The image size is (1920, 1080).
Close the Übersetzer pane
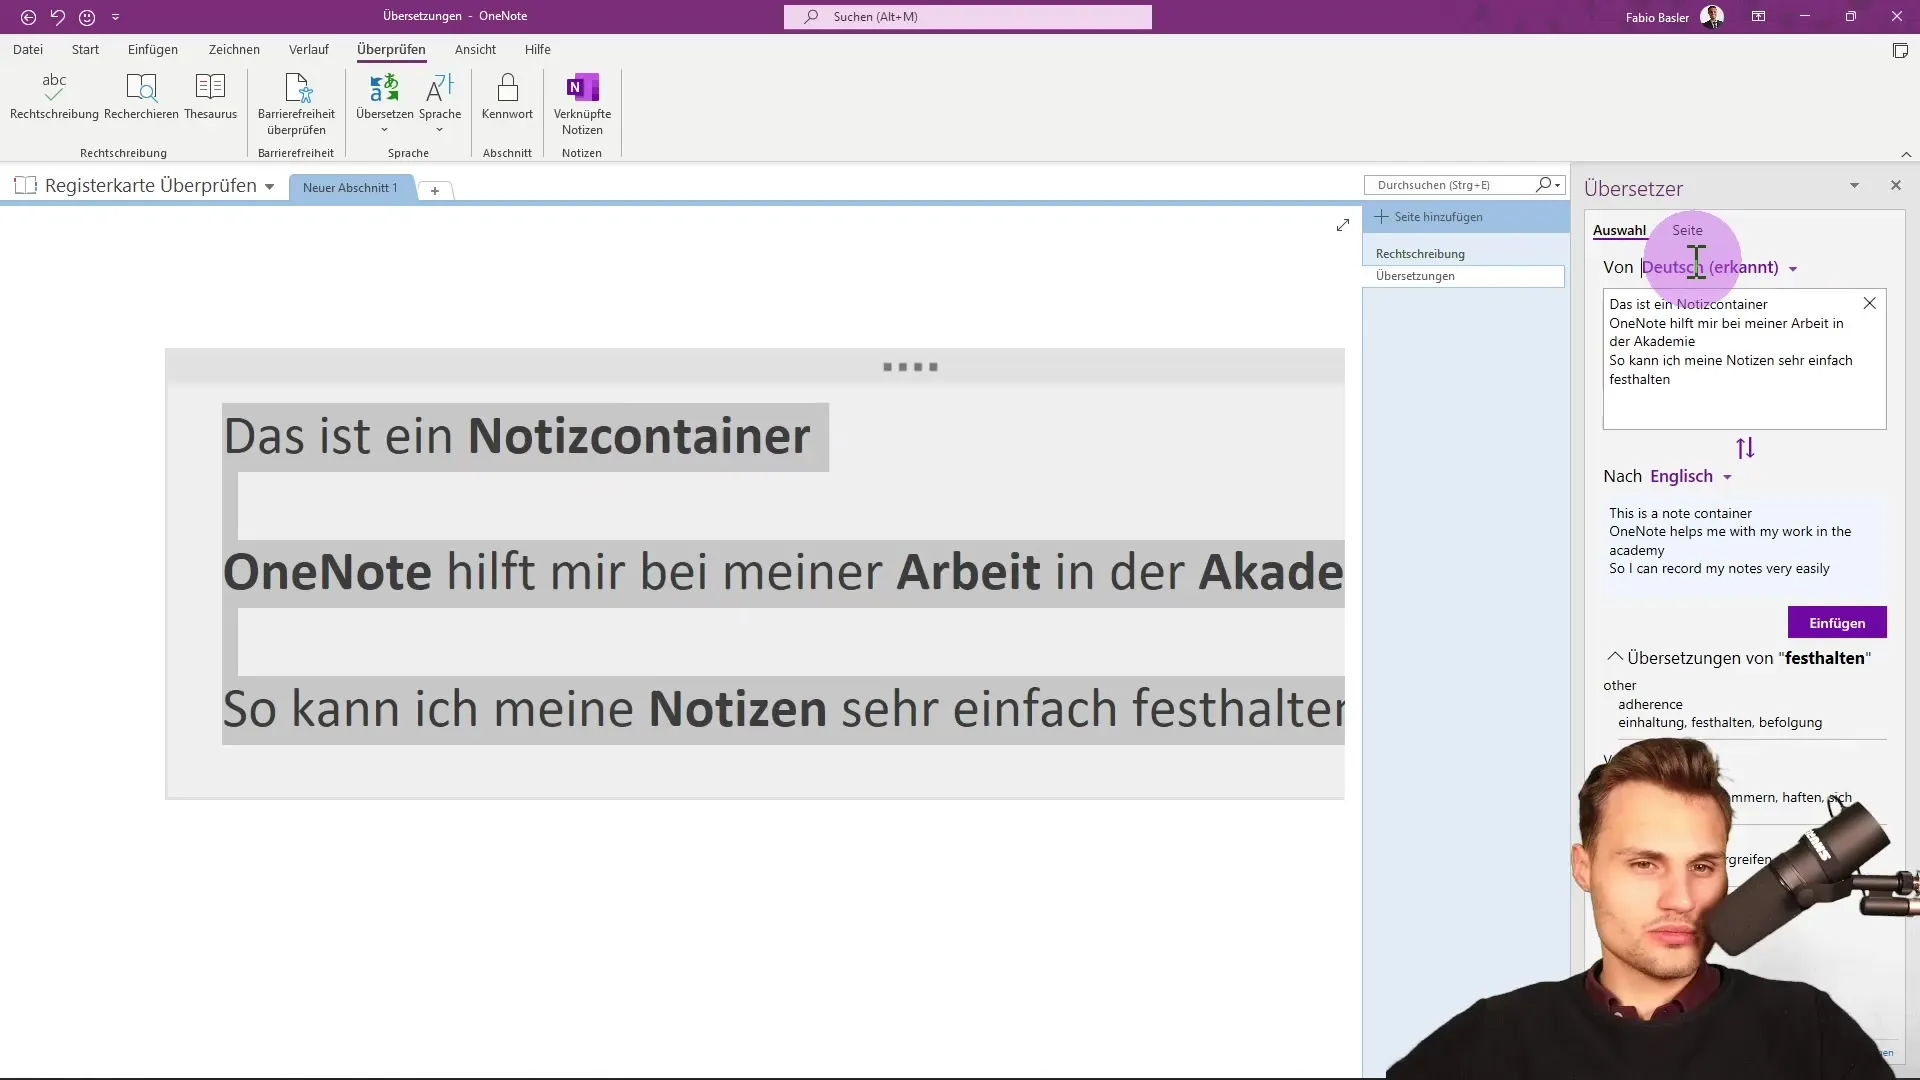tap(1895, 186)
